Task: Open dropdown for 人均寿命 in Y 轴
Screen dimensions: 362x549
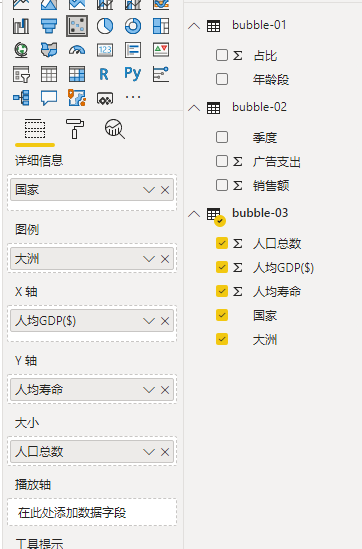Action: point(149,390)
